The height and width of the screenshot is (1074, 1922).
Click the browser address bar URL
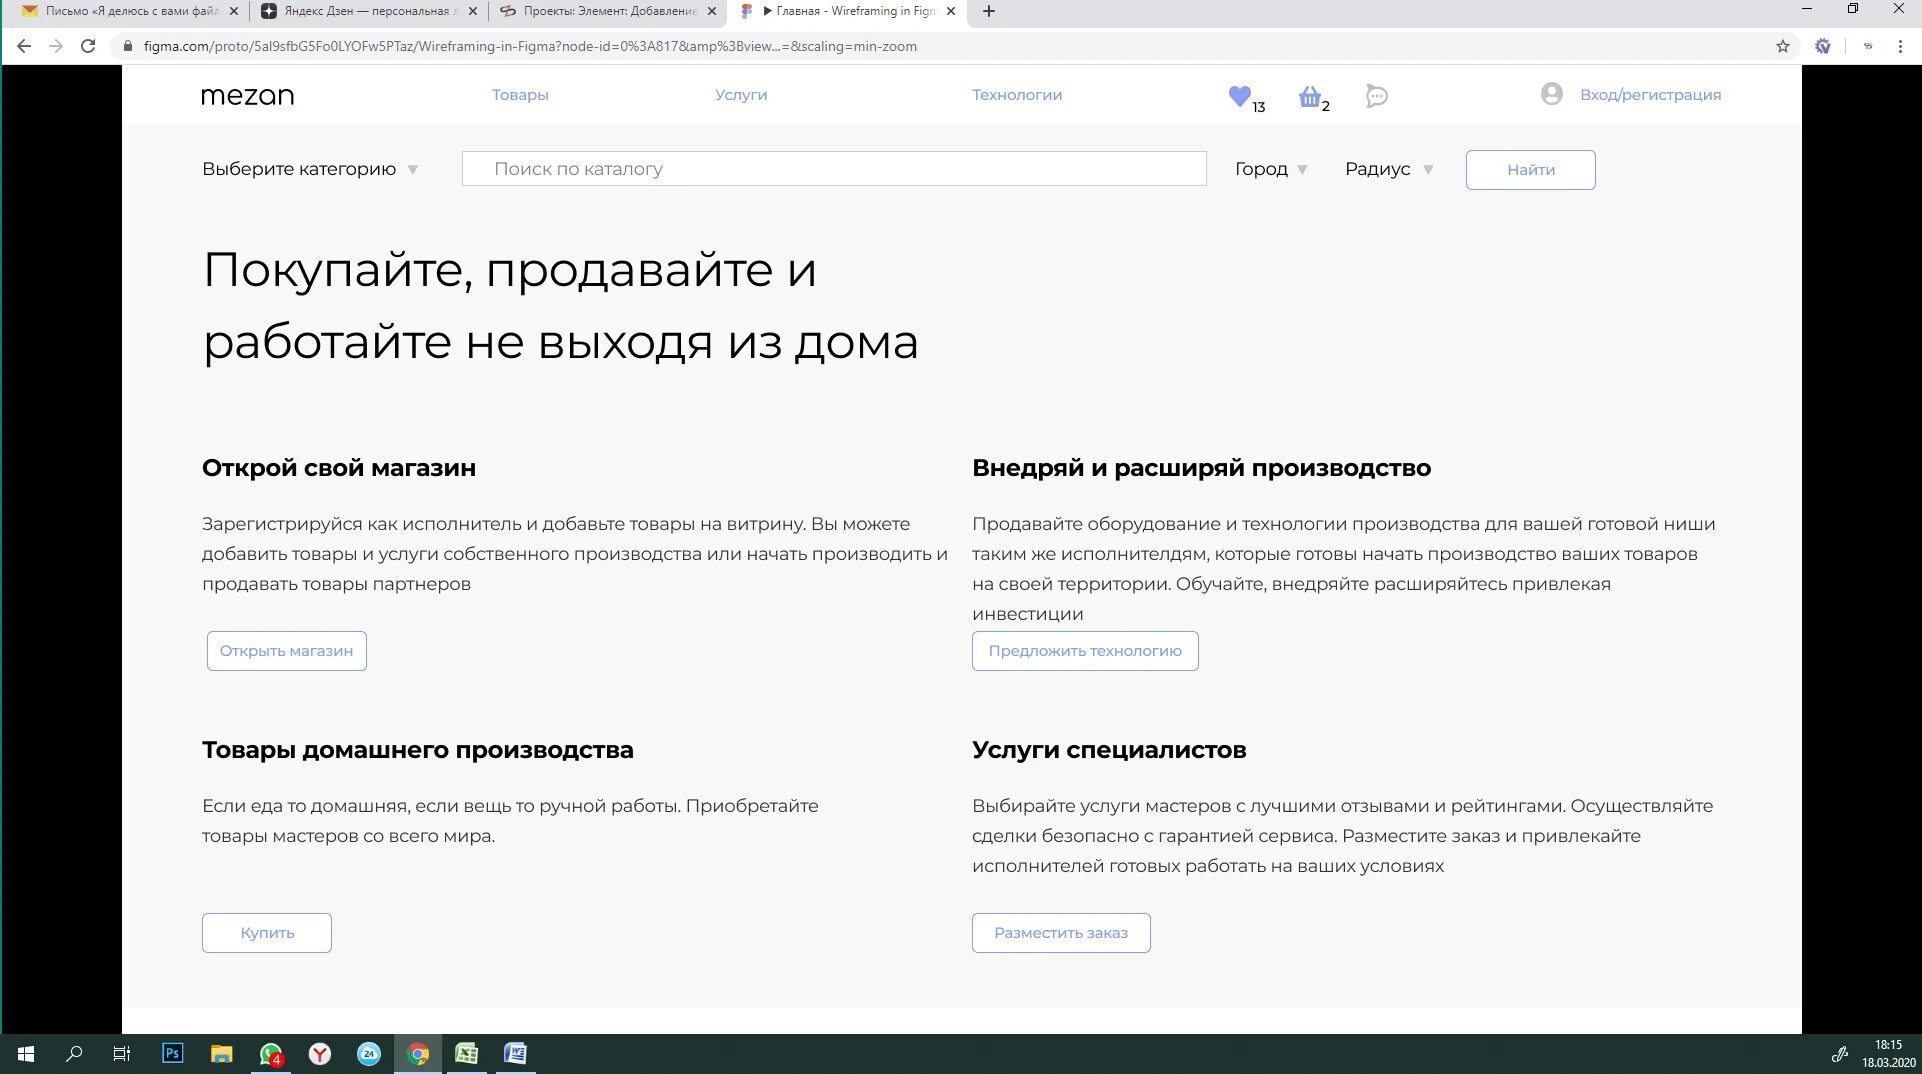pos(530,46)
